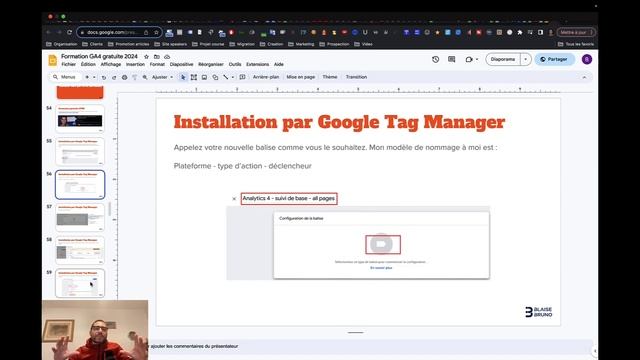Click the Redo arrow

[x=114, y=77]
